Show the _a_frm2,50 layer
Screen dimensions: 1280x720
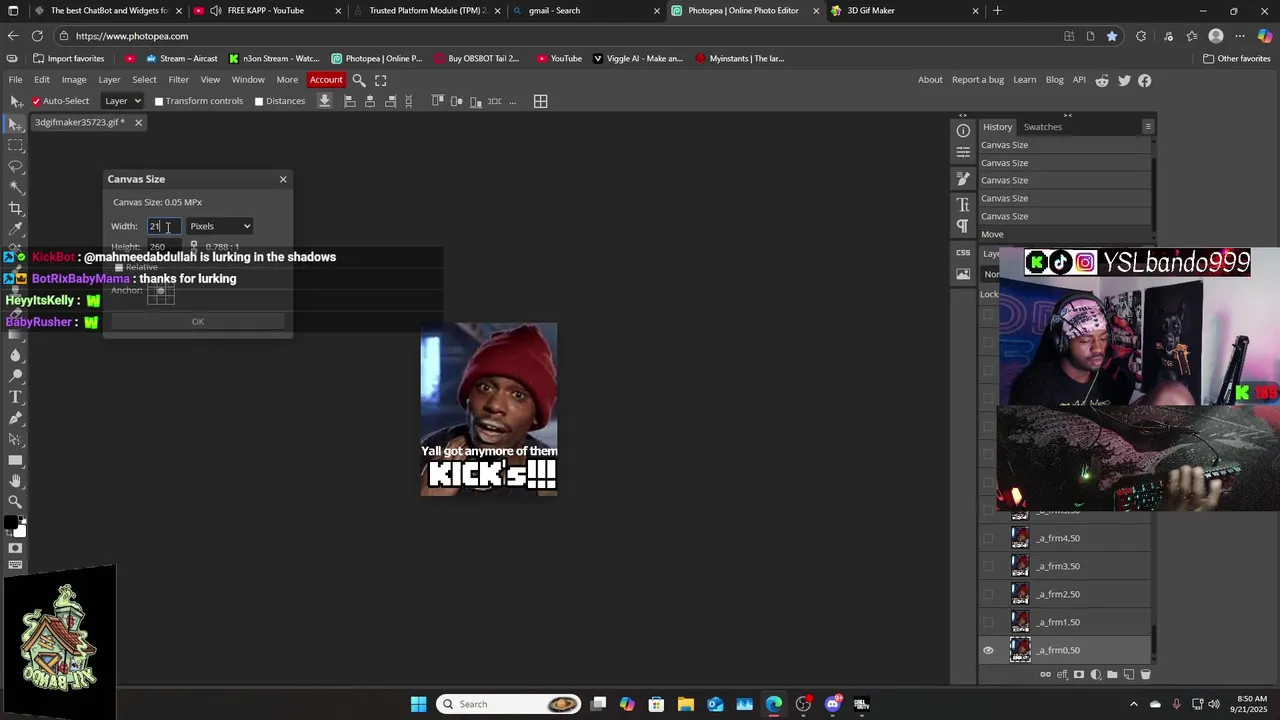988,594
